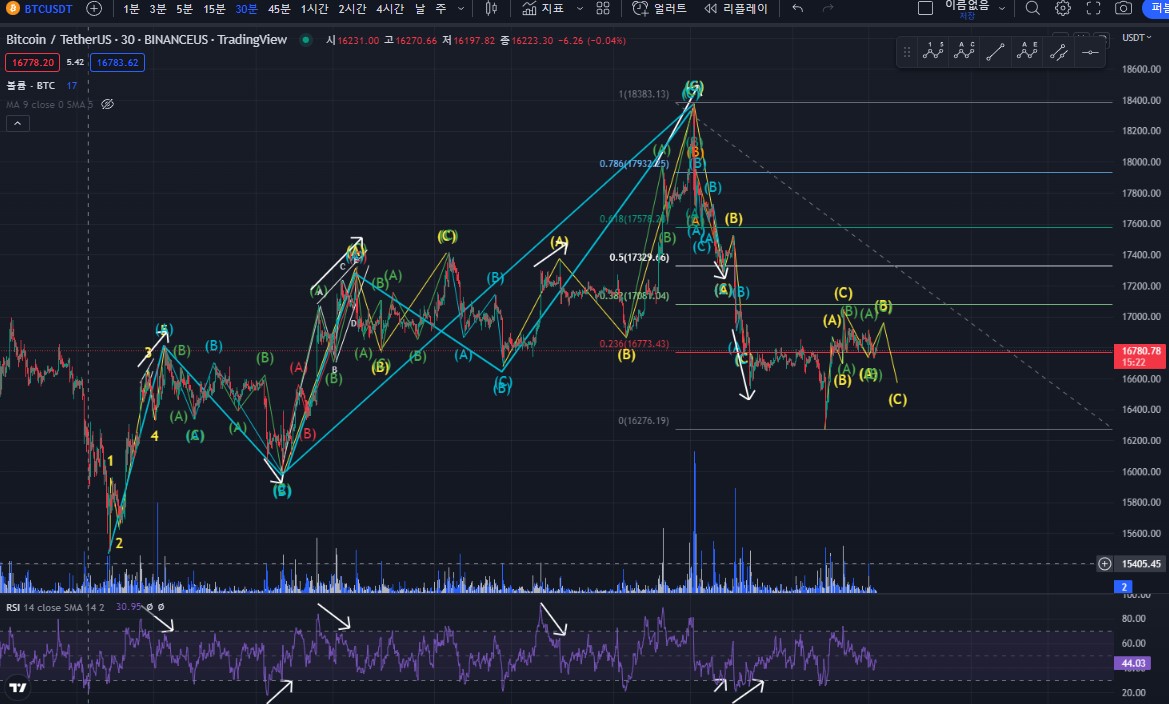The height and width of the screenshot is (704, 1169).
Task: Switch to the weekly 주 timeframe
Action: point(441,9)
